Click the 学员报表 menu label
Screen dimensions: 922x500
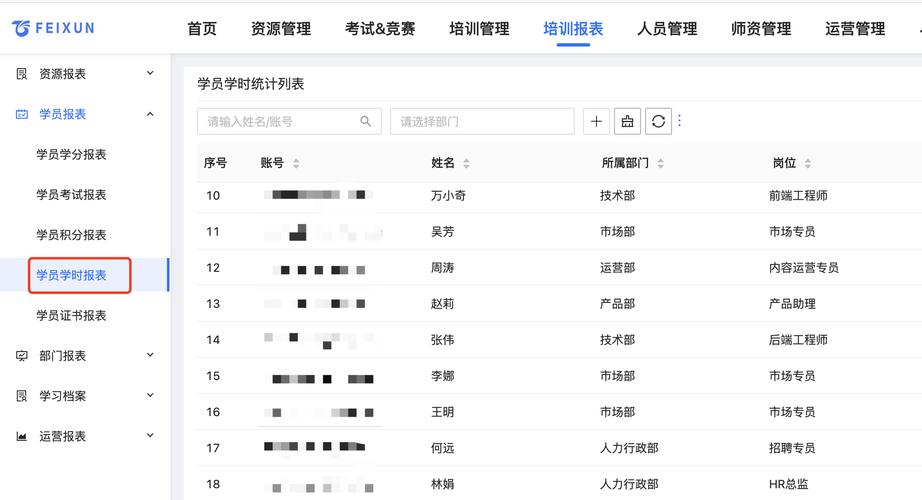(62, 114)
